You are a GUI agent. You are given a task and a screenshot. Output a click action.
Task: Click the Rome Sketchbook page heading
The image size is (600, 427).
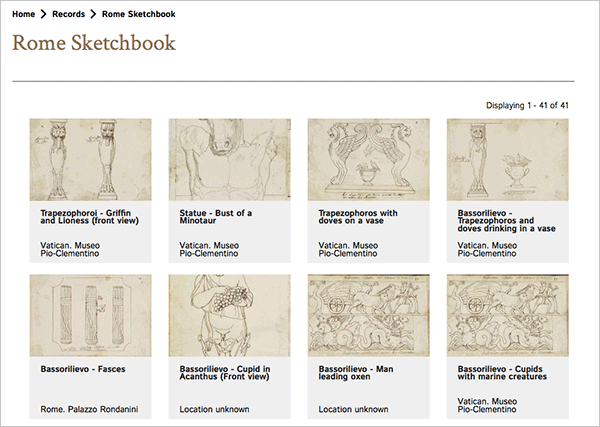94,43
